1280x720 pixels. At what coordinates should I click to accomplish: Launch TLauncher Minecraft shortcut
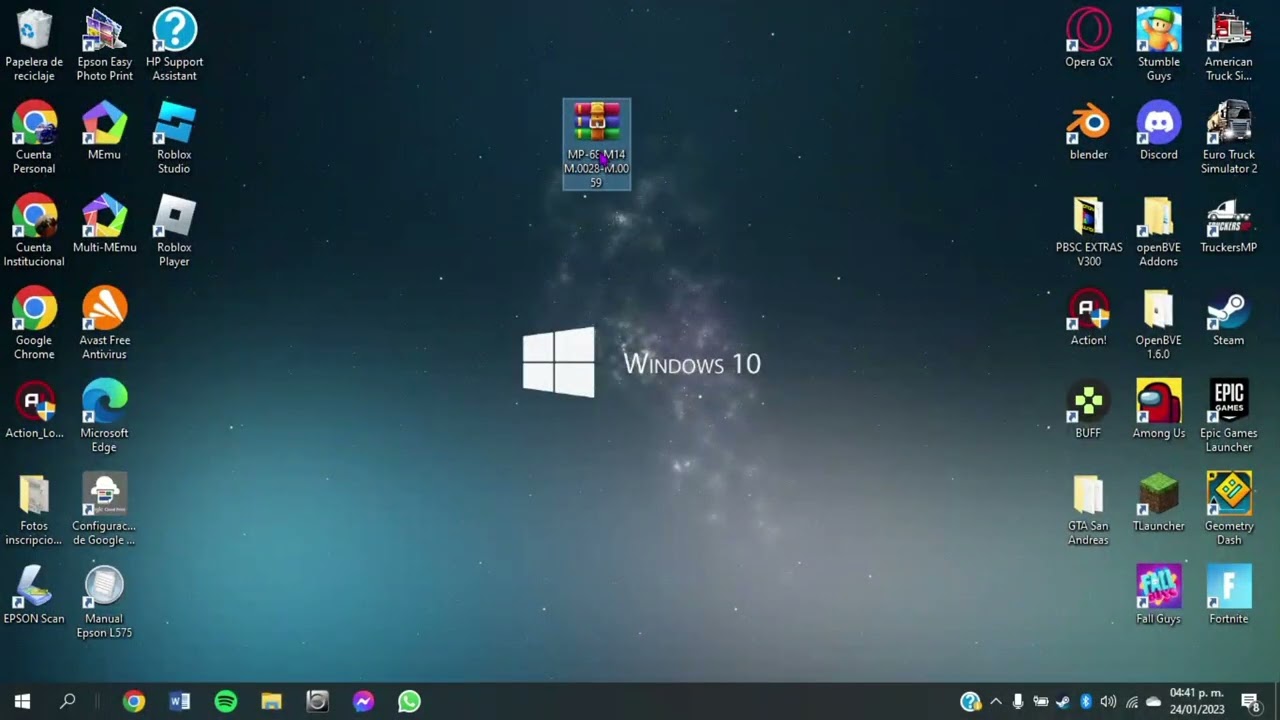[x=1158, y=503]
